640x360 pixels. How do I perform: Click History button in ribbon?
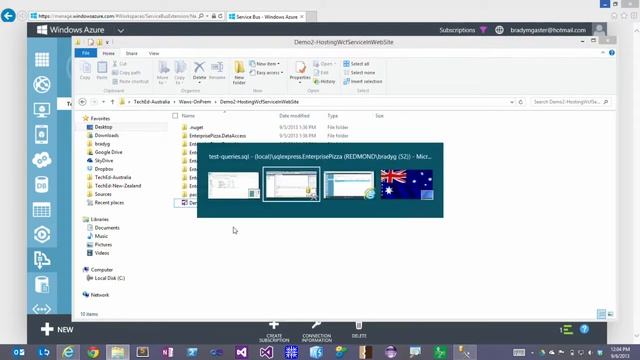click(324, 82)
